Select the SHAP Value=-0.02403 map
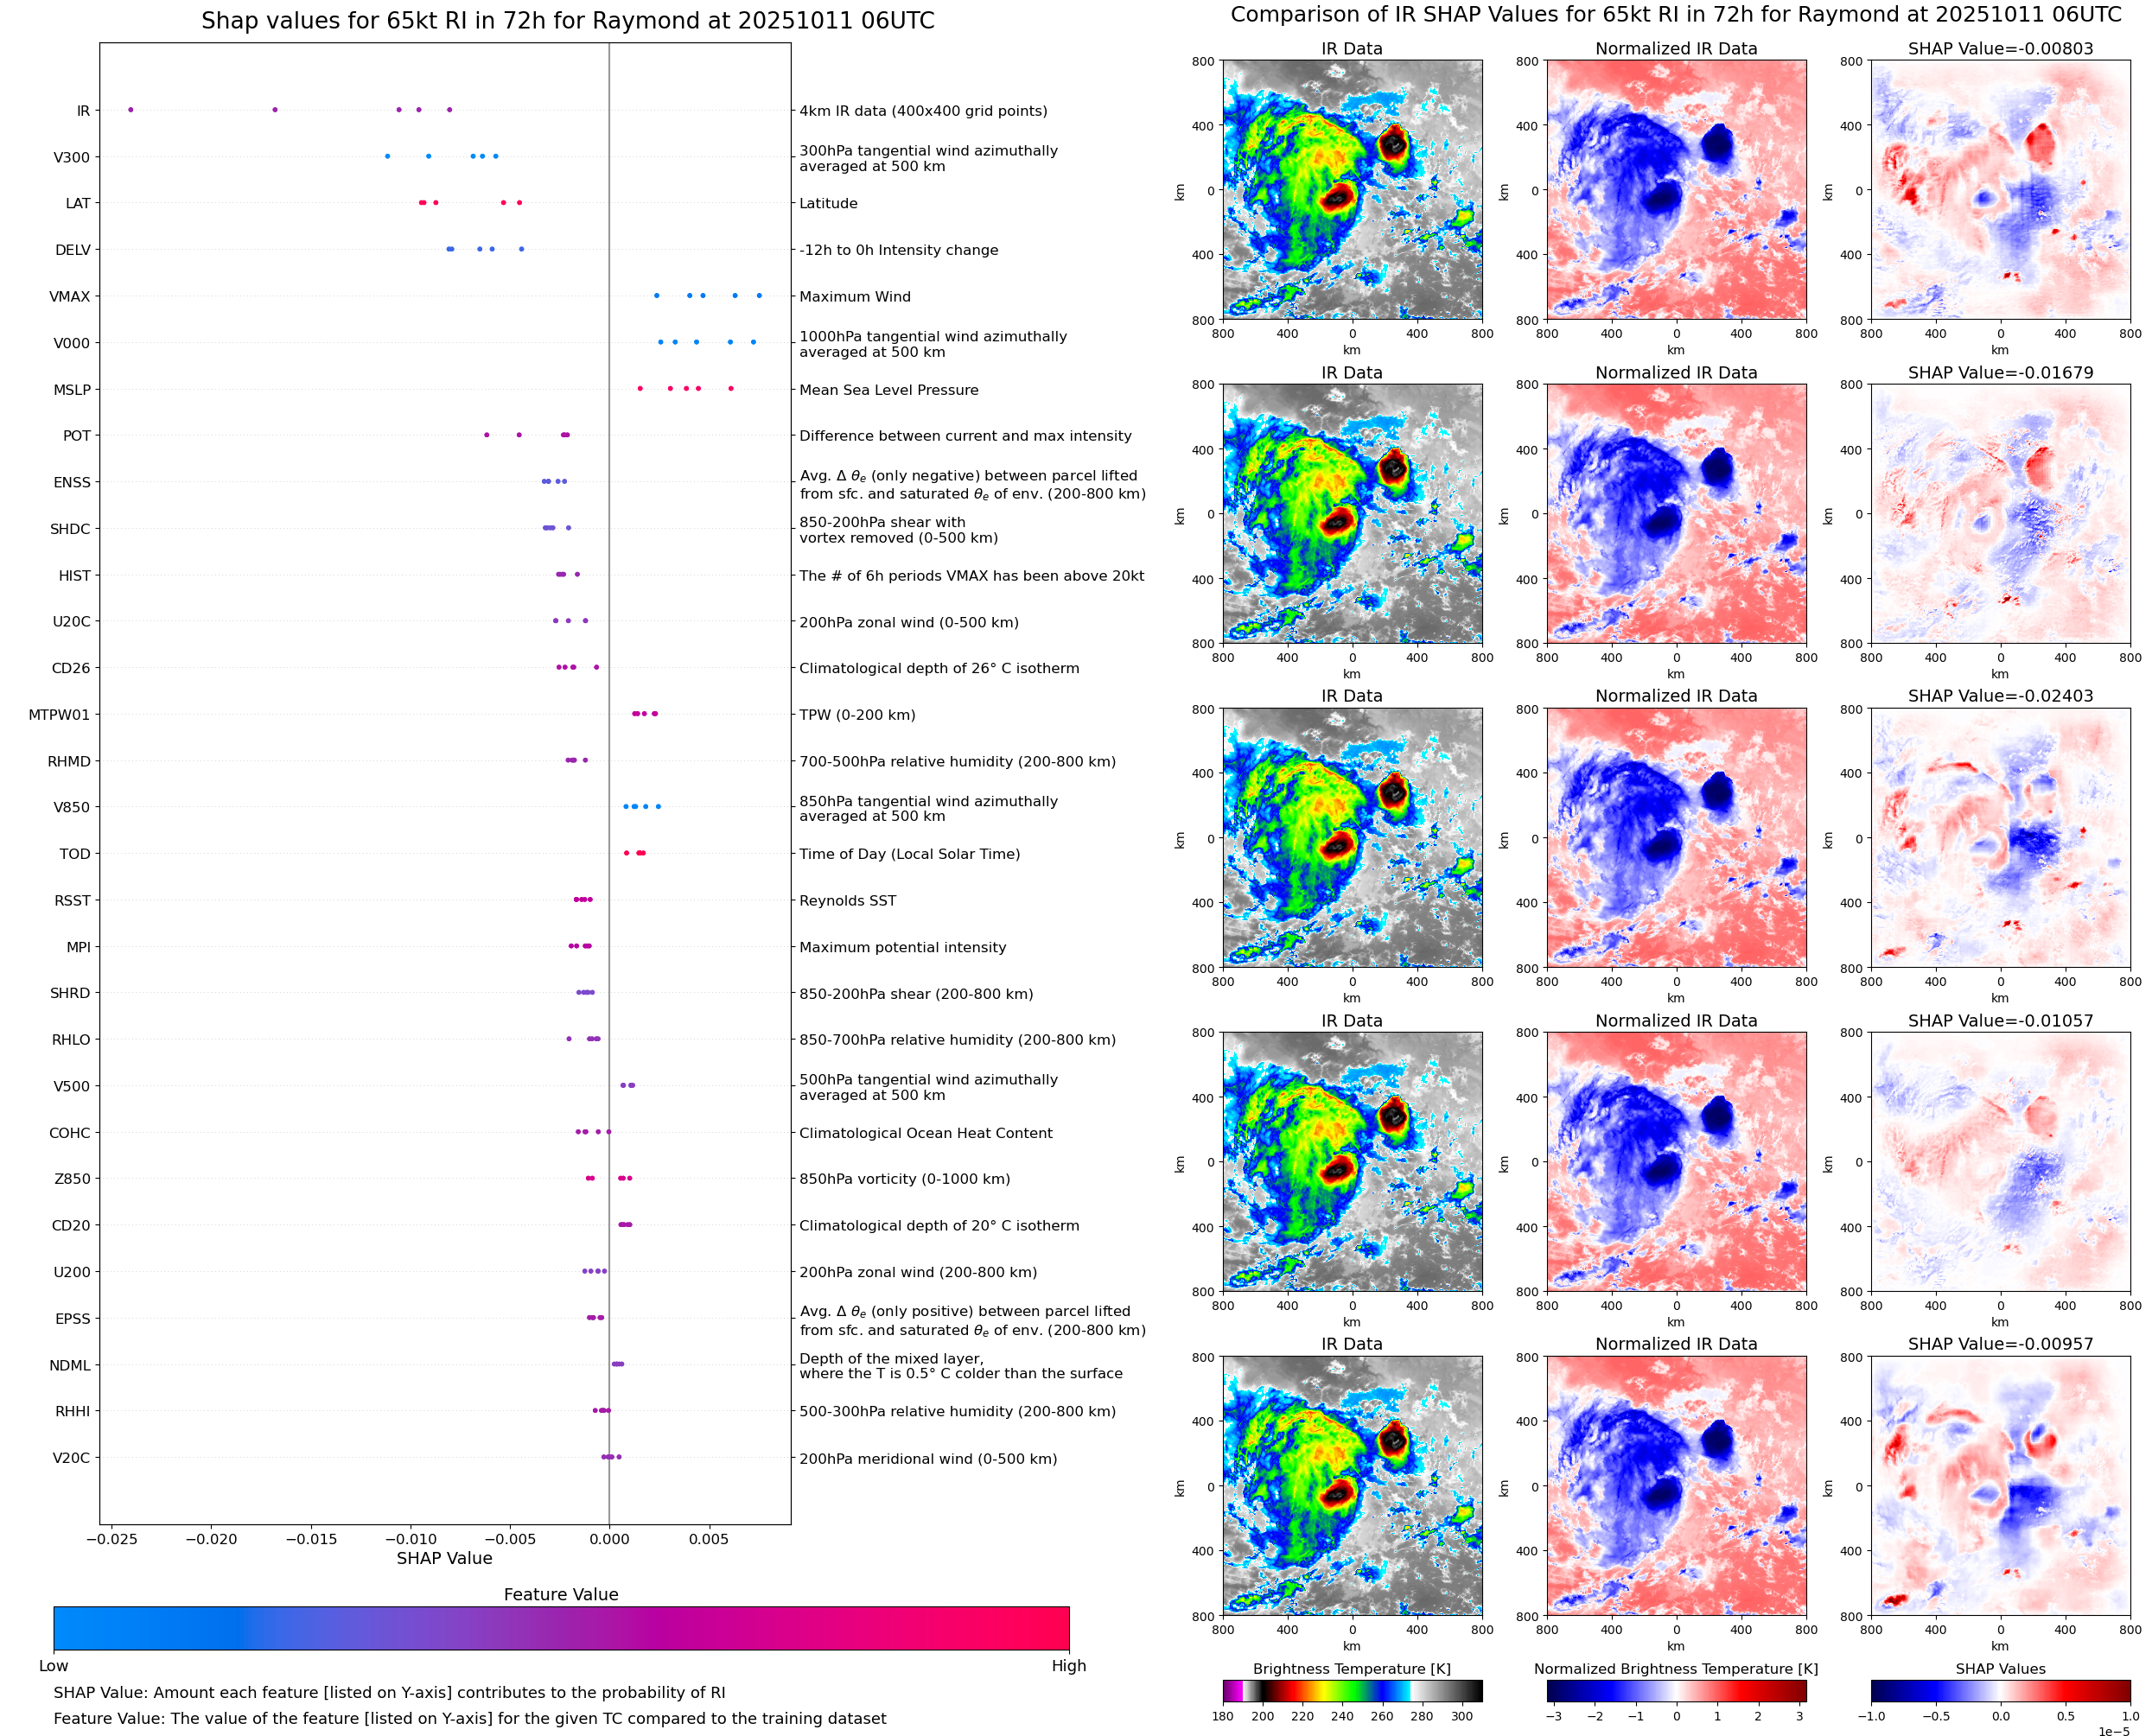This screenshot has width=2152, height=1736. tap(2000, 838)
